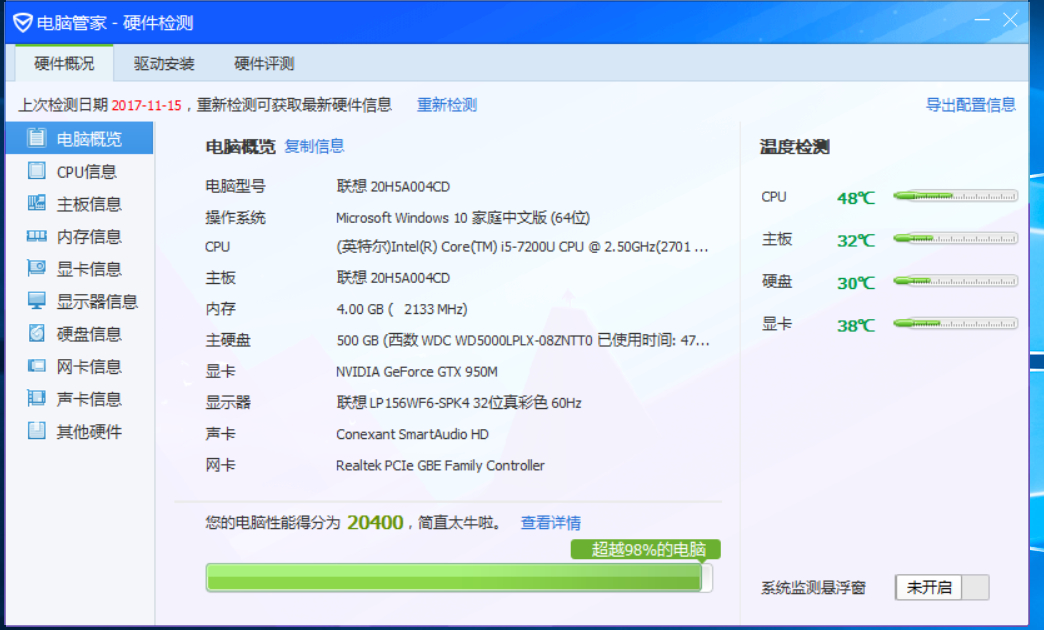Image resolution: width=1044 pixels, height=630 pixels.
Task: Toggle the 系统监测悬浮窗 switch
Action: 942,587
